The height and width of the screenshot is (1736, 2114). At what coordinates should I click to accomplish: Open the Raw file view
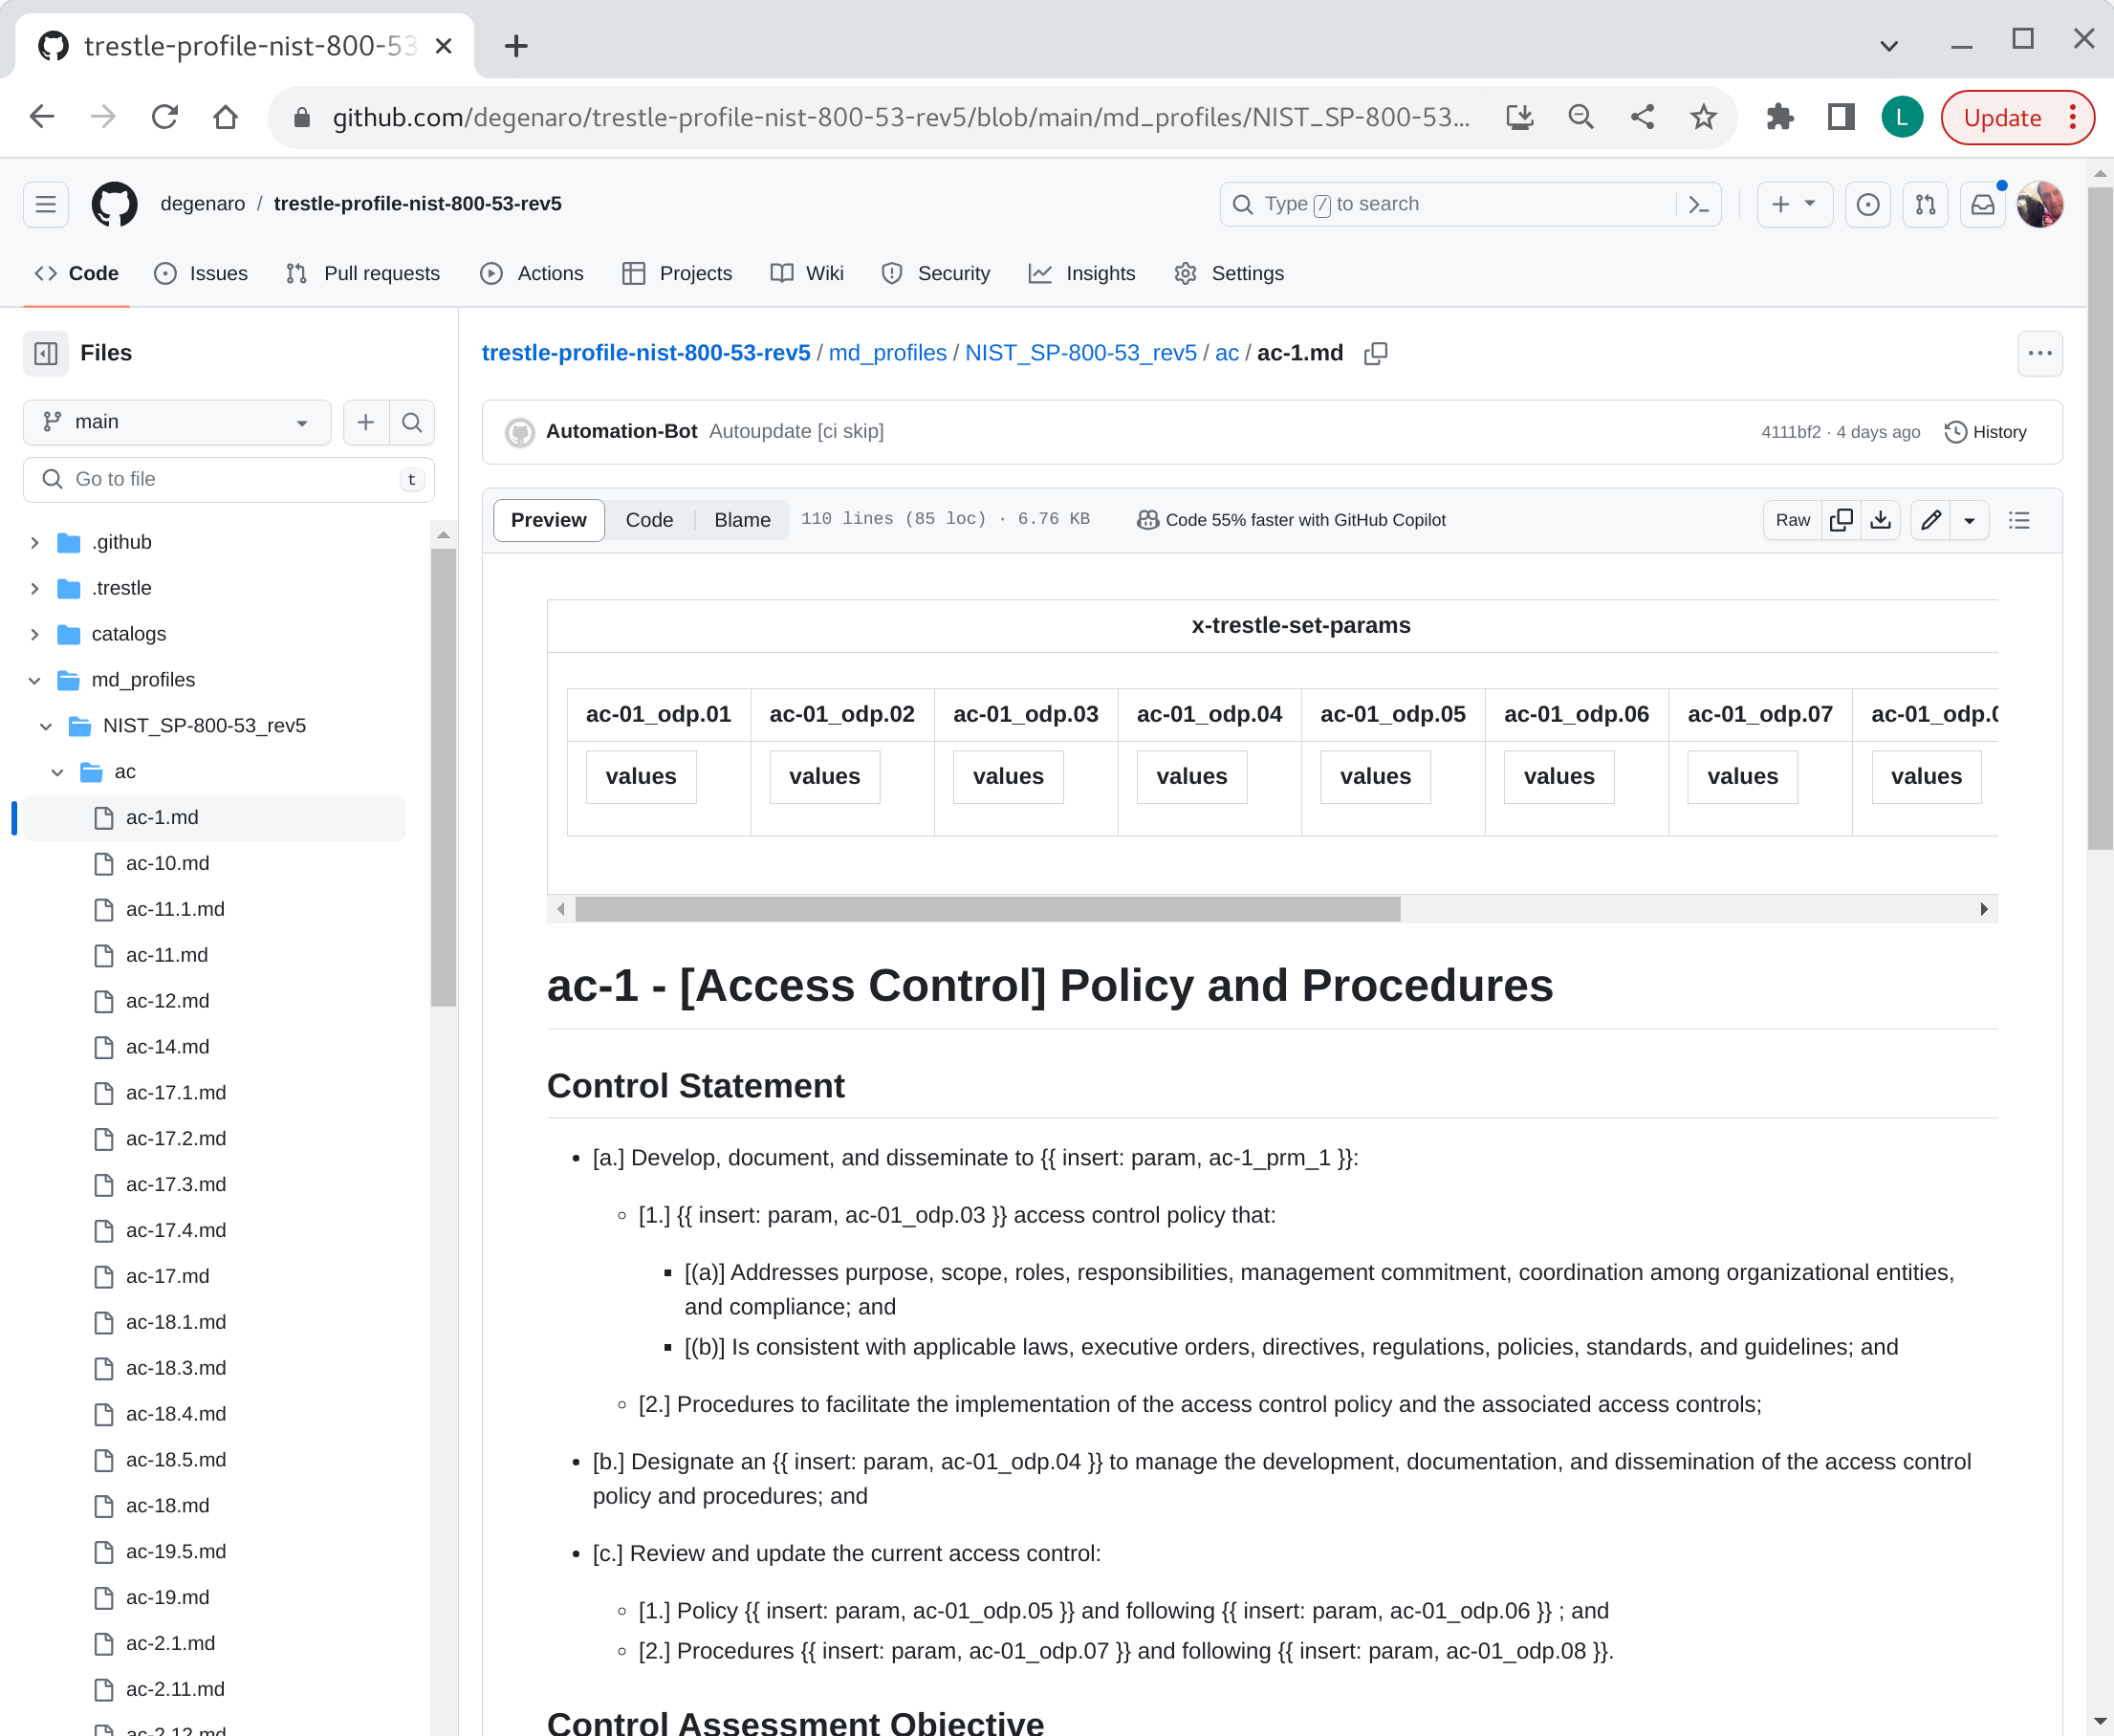[x=1792, y=520]
